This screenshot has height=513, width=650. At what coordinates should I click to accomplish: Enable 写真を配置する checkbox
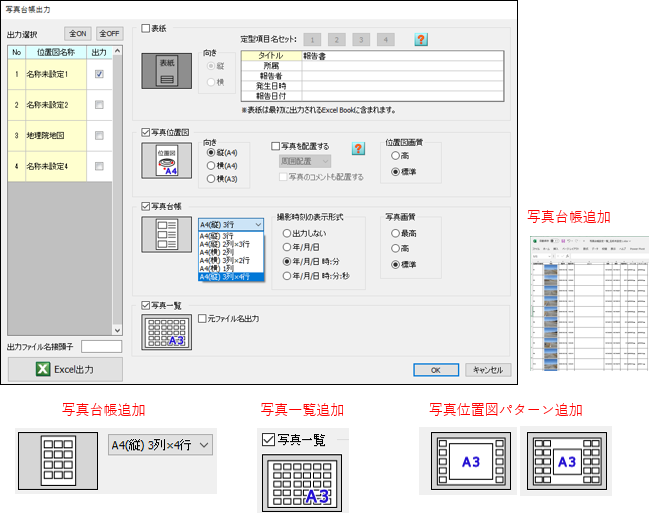tap(275, 146)
